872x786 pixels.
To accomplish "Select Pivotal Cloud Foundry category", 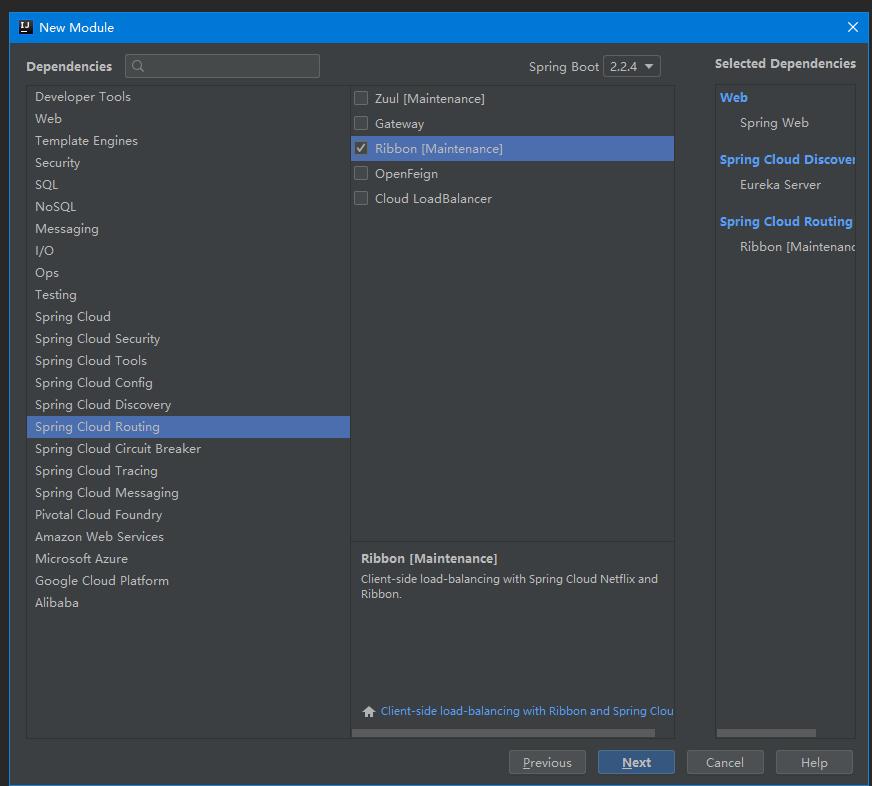I will [189, 515].
